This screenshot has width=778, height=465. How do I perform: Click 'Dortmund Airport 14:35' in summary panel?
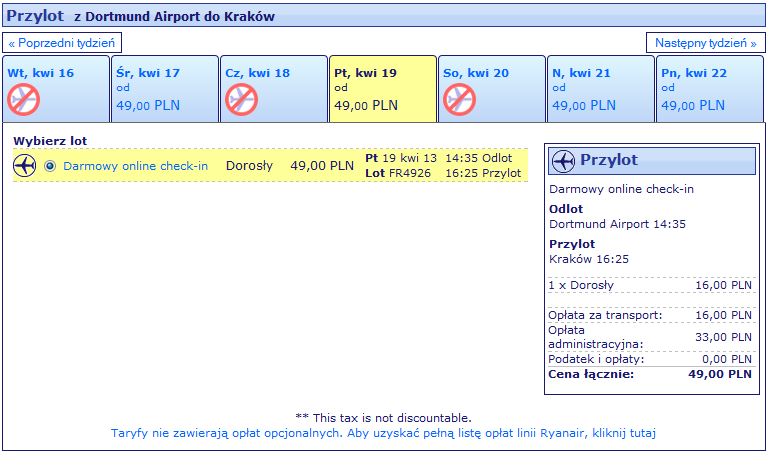coord(617,224)
